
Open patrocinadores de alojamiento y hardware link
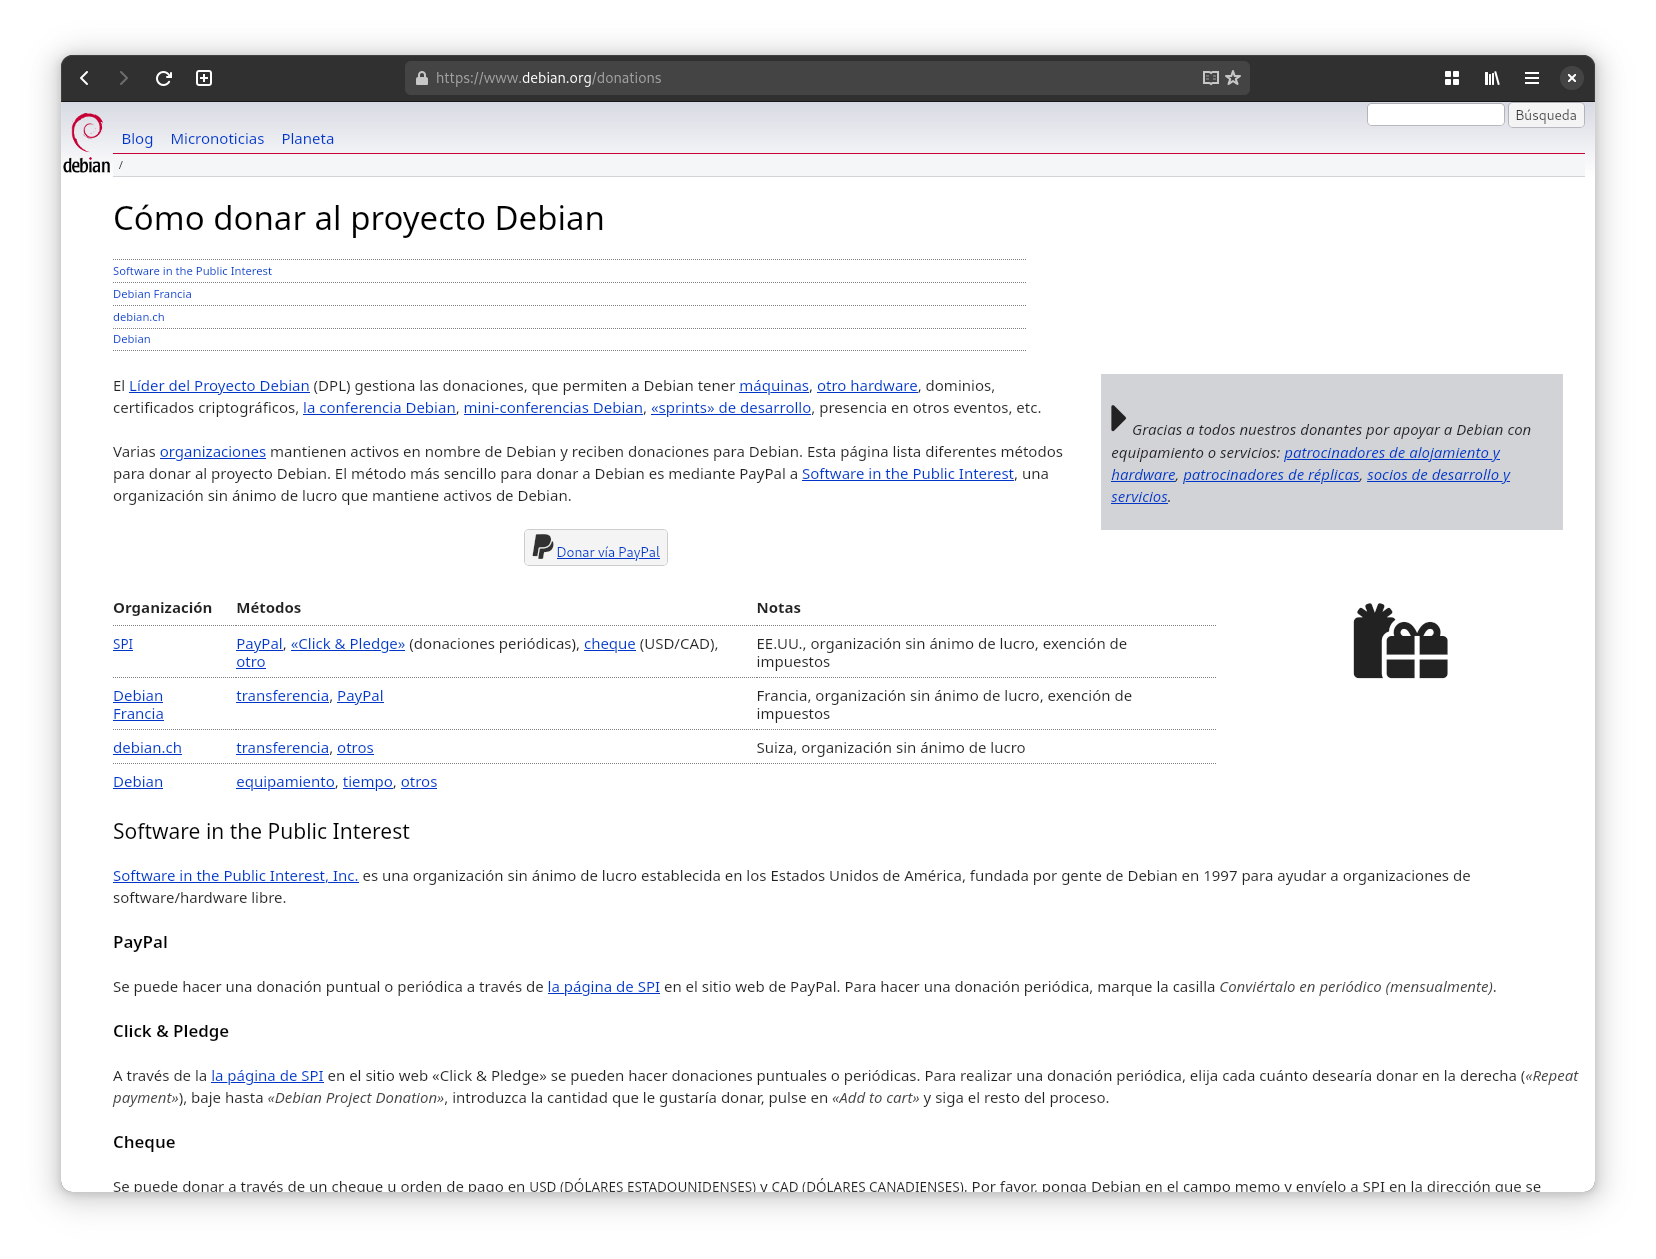coord(1392,453)
